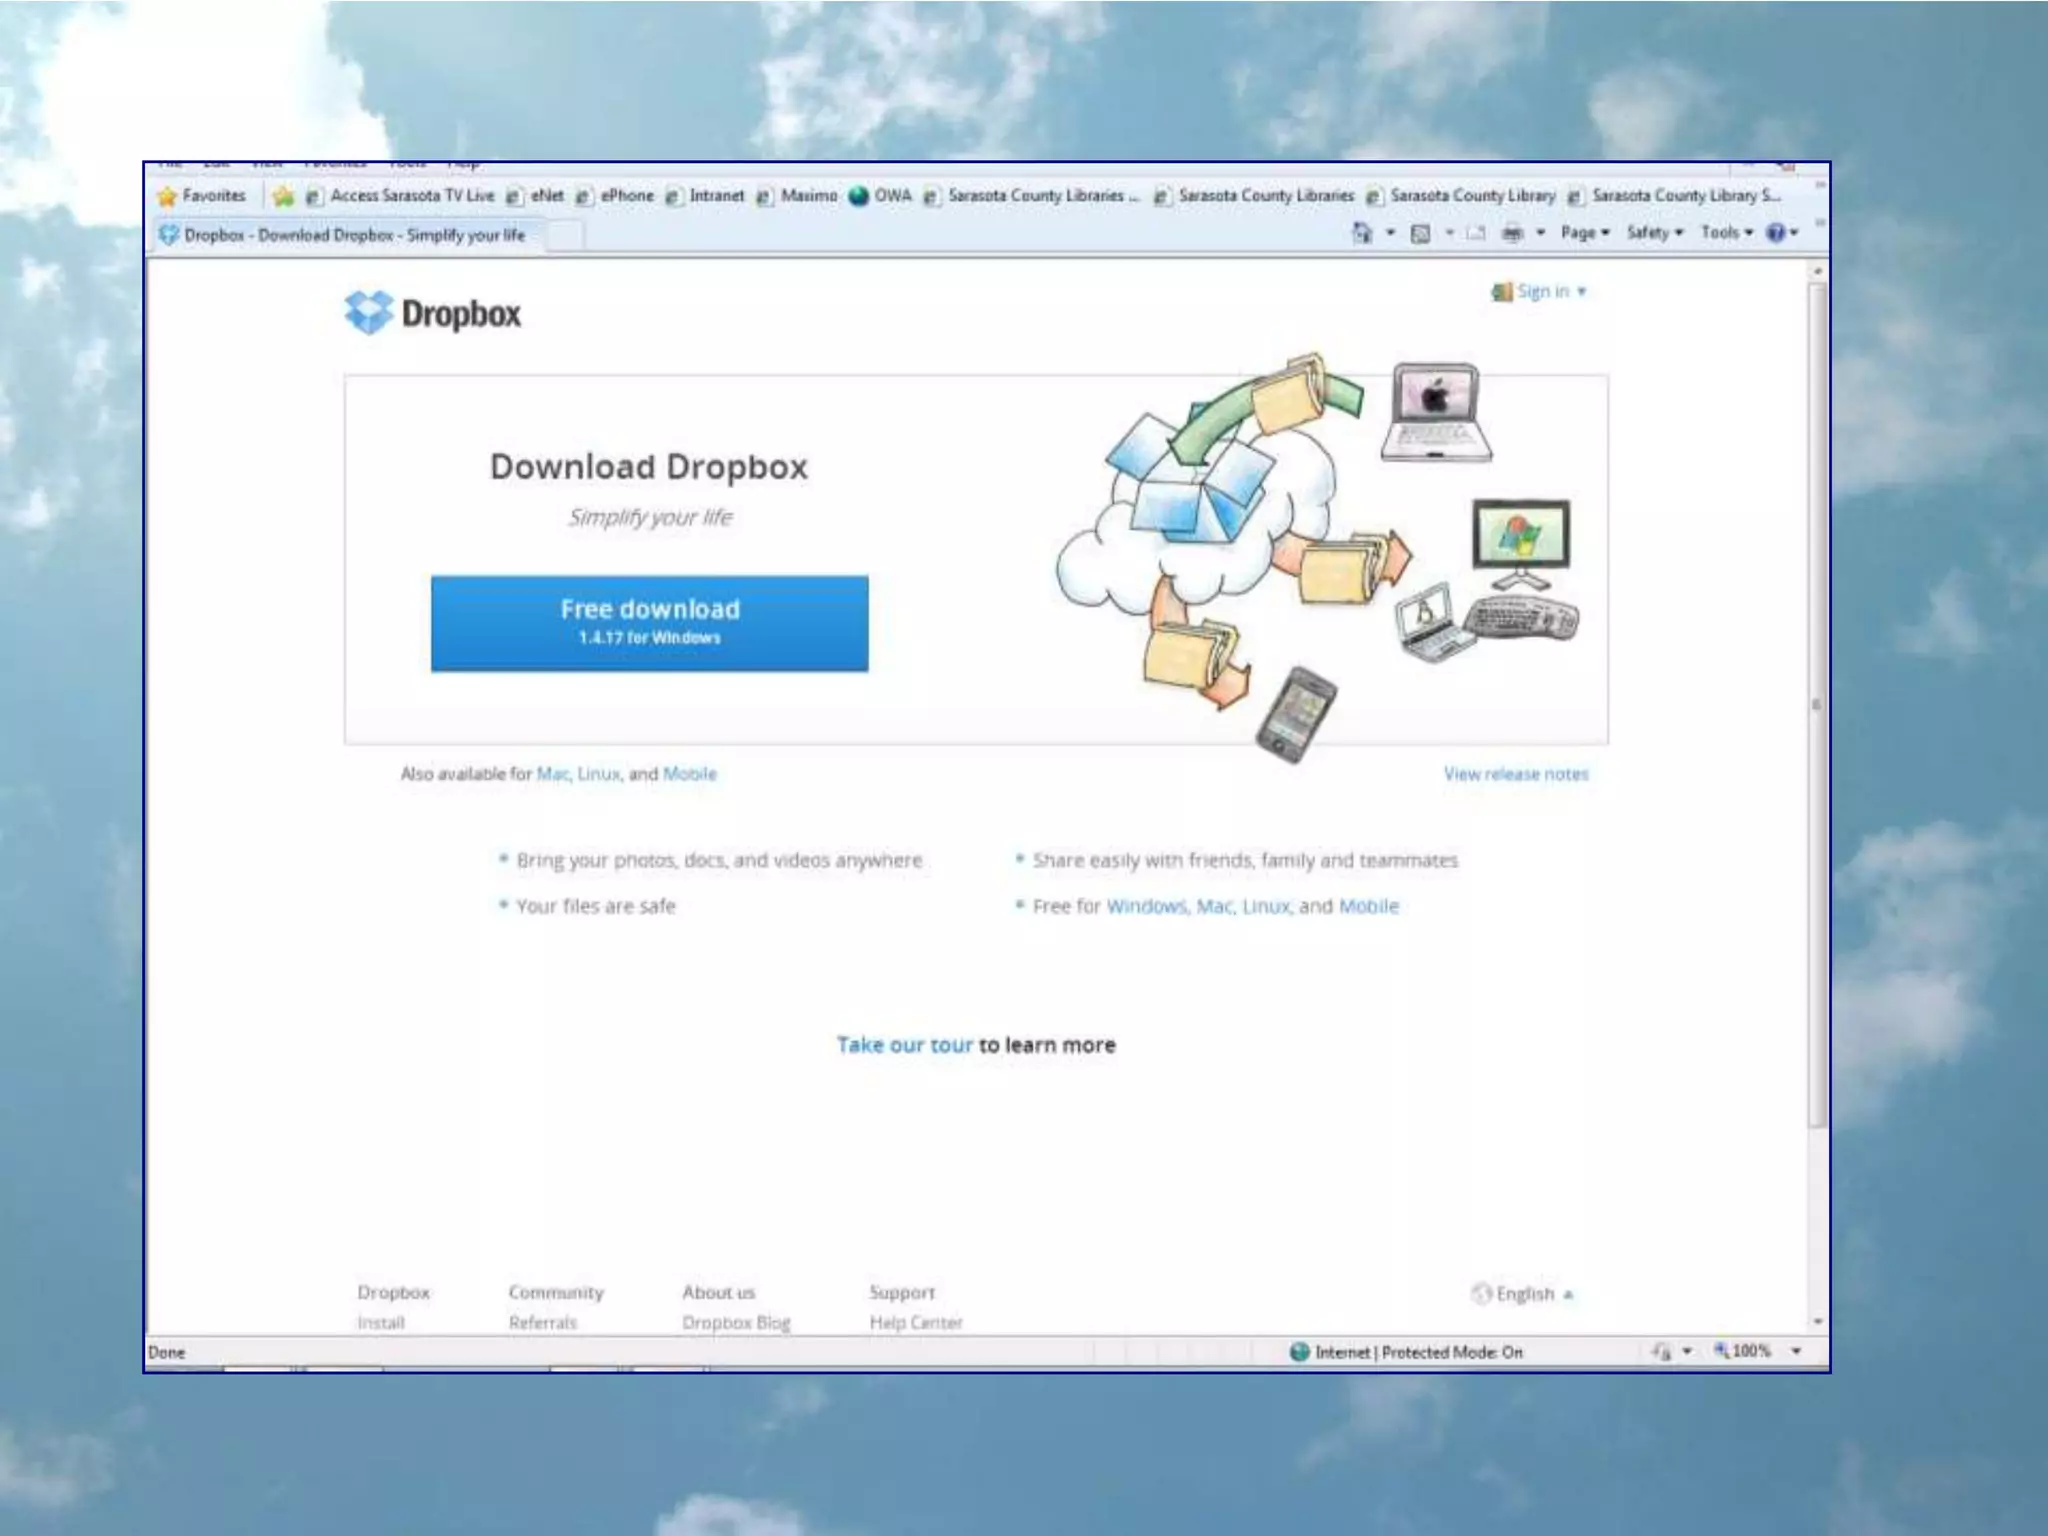
Task: Click the blue Help question-mark icon
Action: pyautogui.click(x=1775, y=233)
